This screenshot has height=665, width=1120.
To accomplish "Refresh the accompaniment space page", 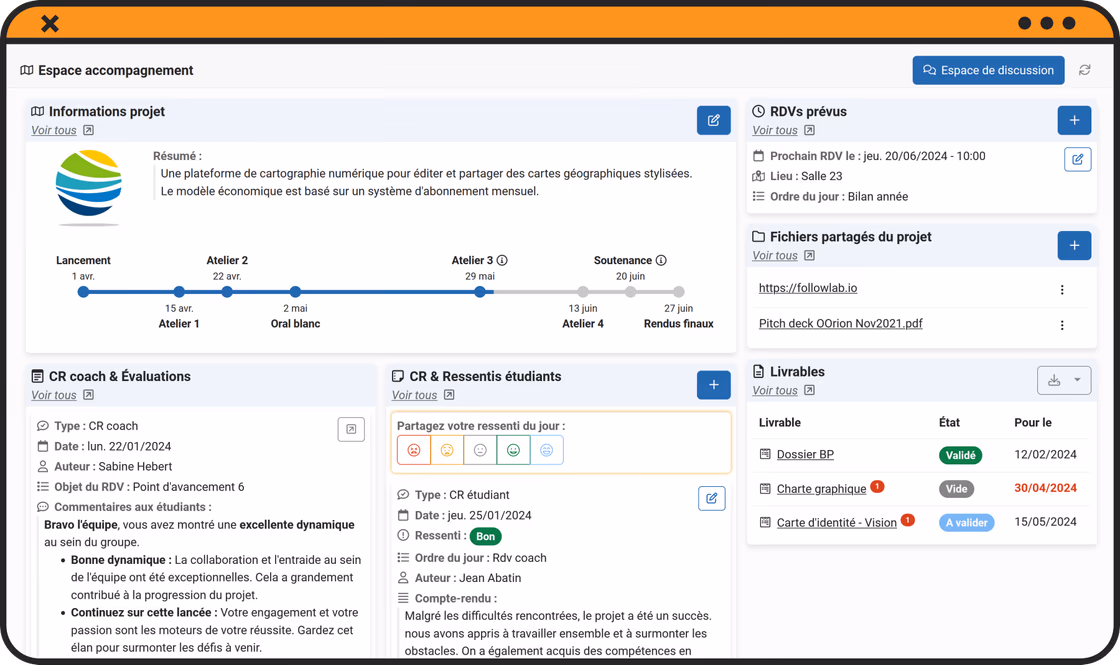I will coord(1084,70).
